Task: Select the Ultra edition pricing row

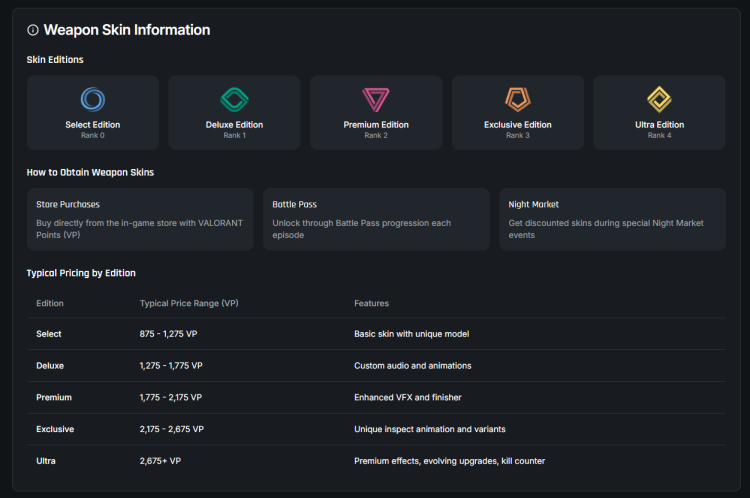Action: [x=375, y=461]
